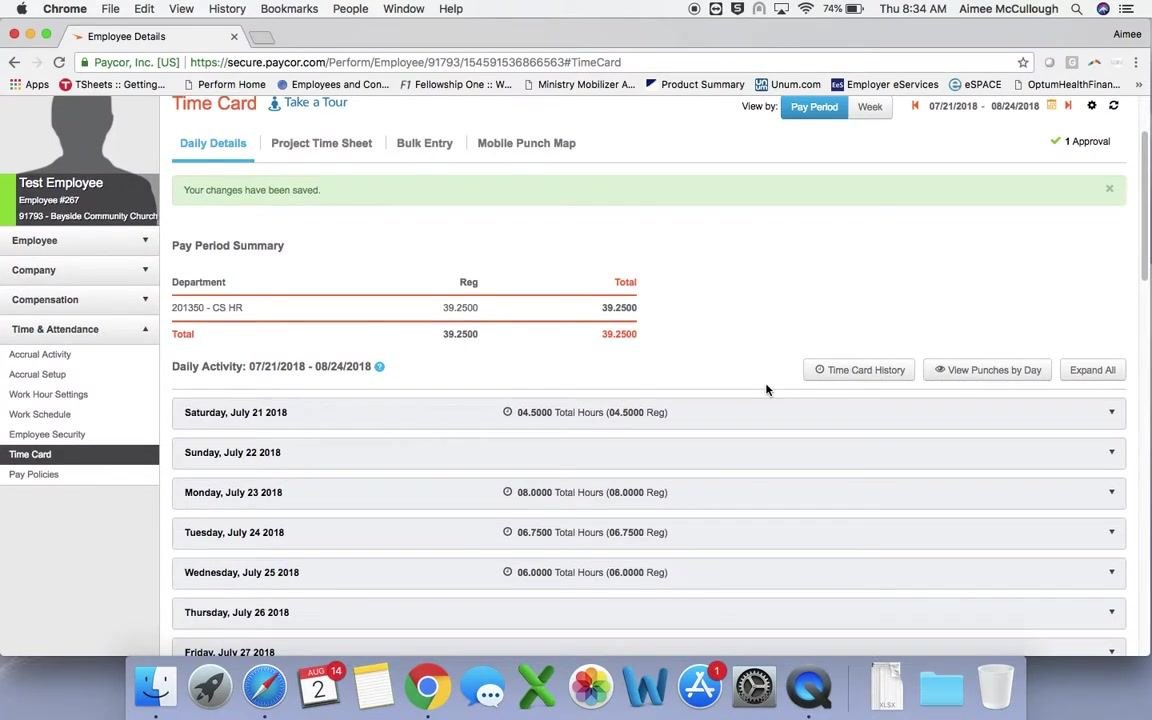Click the Time Card refresh icon
Screen dimensions: 1152x720
[x=1114, y=106]
